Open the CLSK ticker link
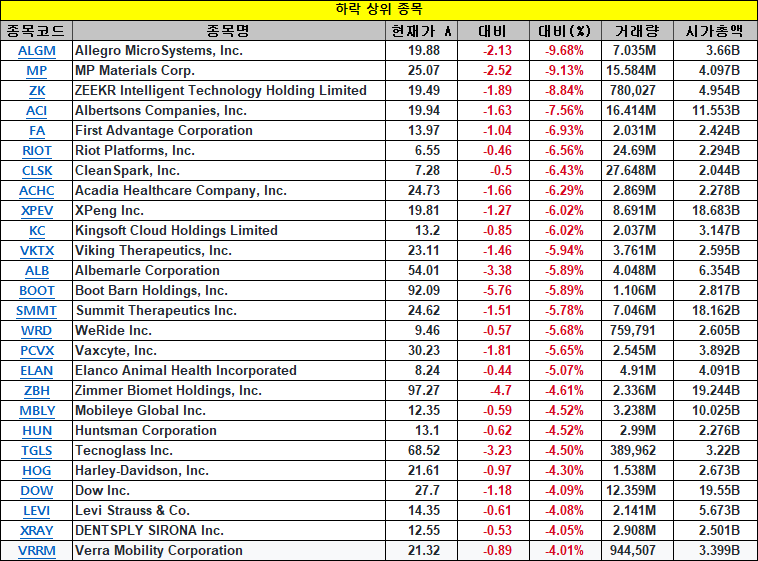The image size is (758, 561). (x=37, y=170)
